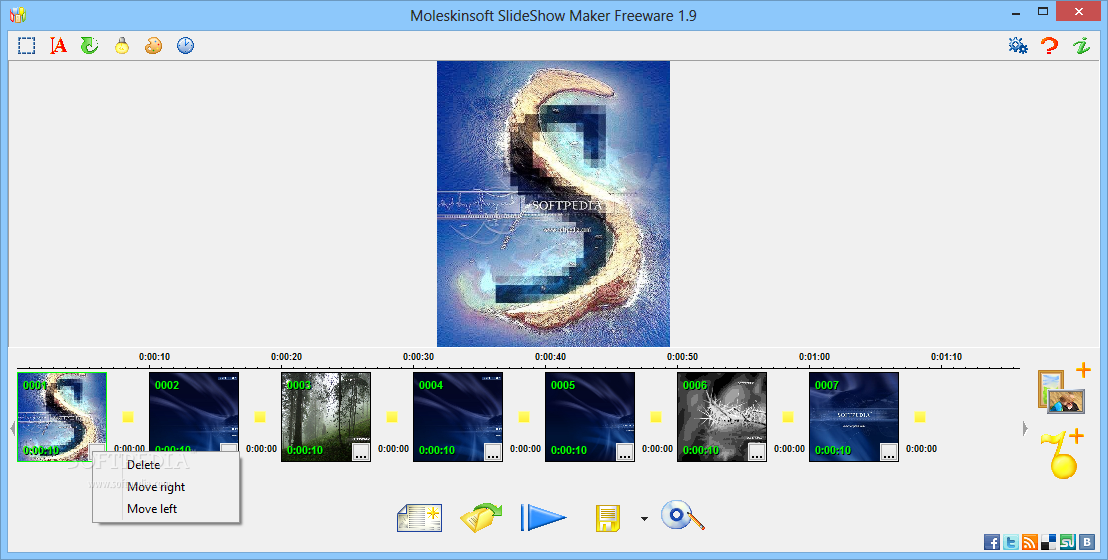Save the project with the yellow floppy icon

[608, 518]
